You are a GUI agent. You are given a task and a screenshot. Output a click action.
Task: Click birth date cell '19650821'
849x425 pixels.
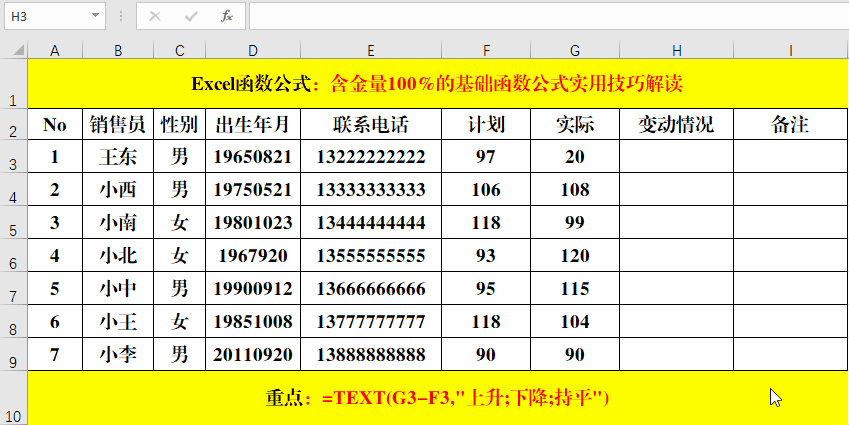pos(253,156)
